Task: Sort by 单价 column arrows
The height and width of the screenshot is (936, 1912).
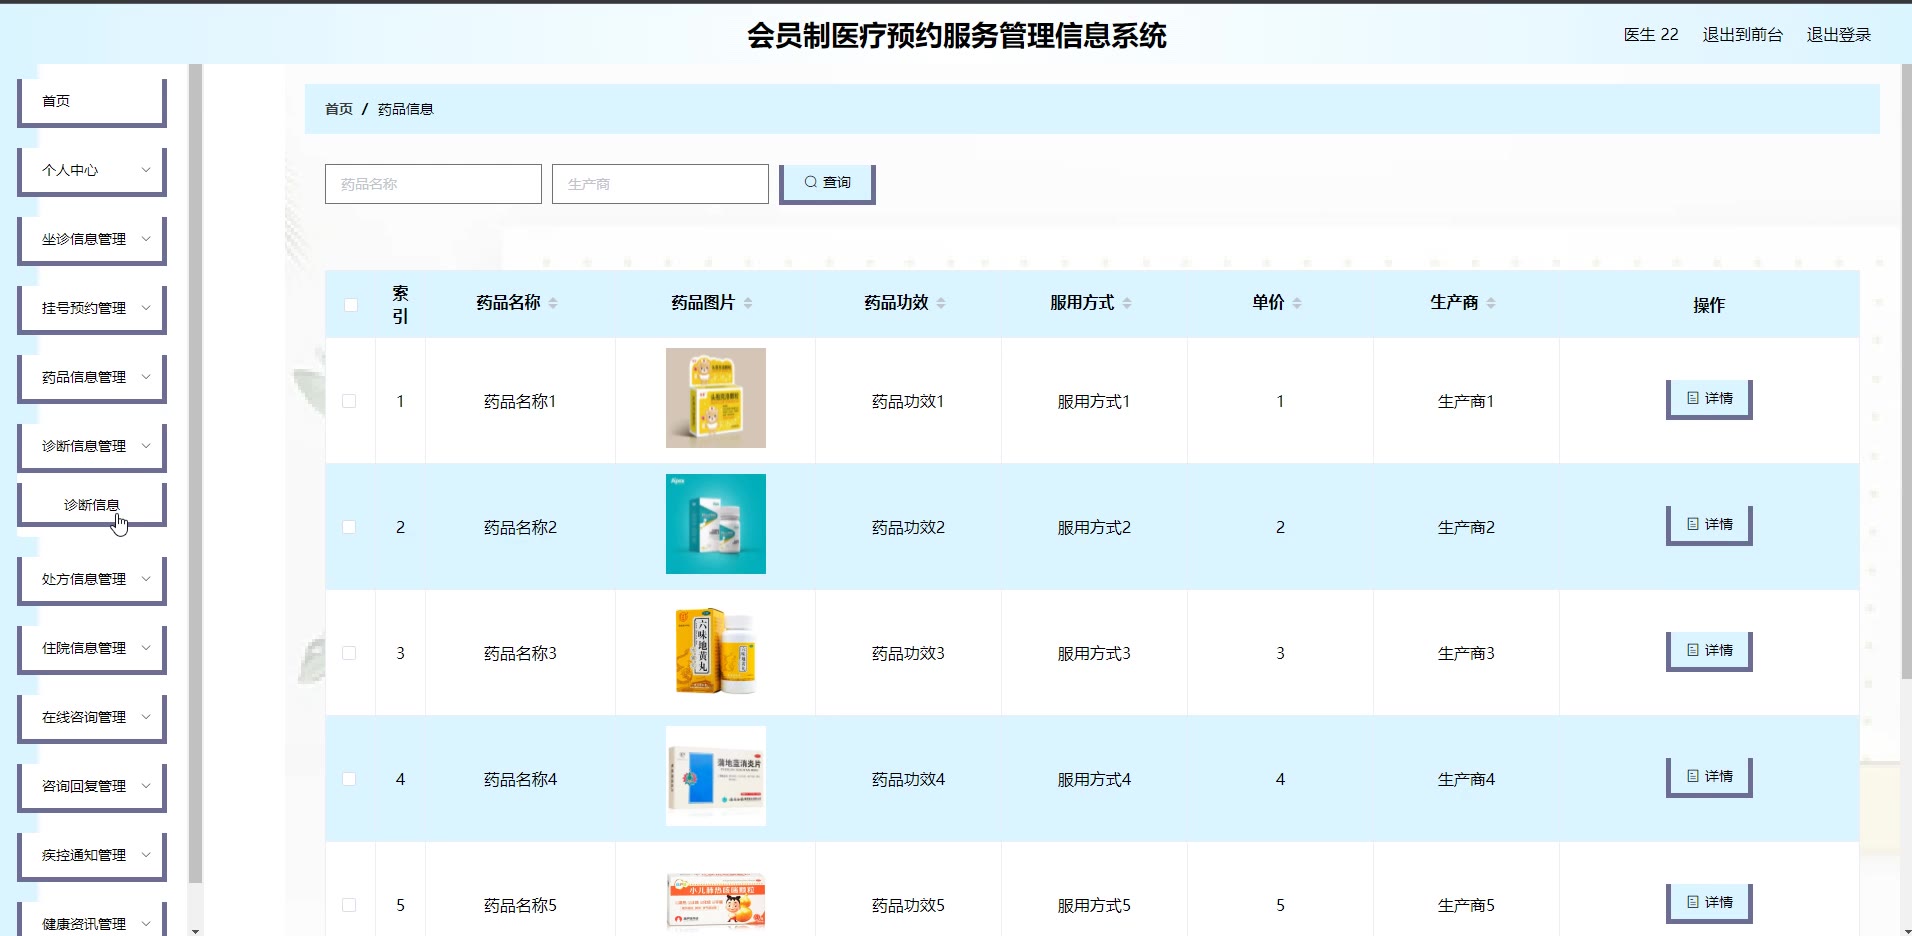Action: tap(1297, 303)
